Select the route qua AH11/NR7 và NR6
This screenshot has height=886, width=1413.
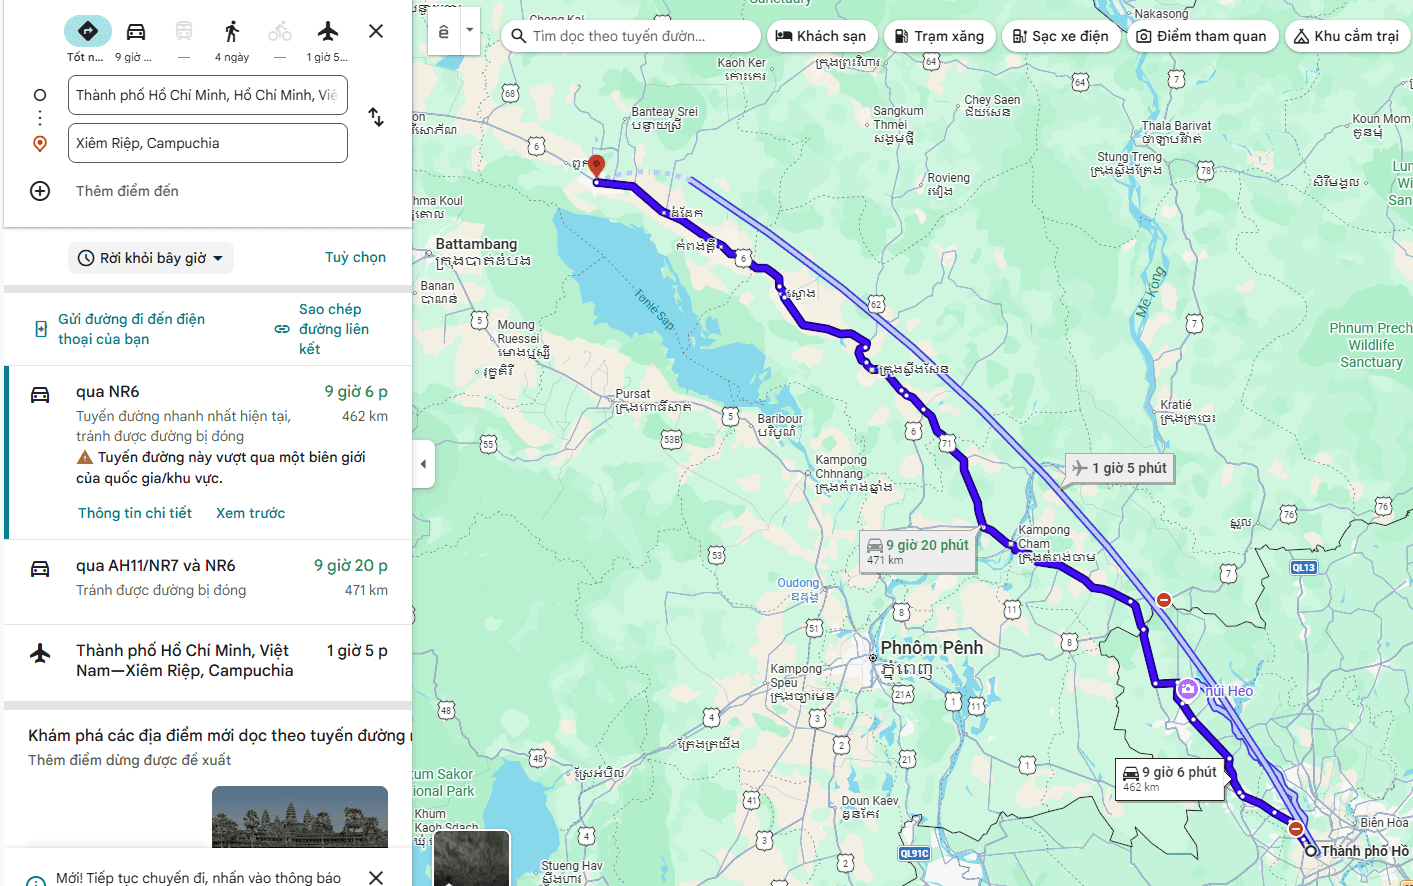point(208,582)
